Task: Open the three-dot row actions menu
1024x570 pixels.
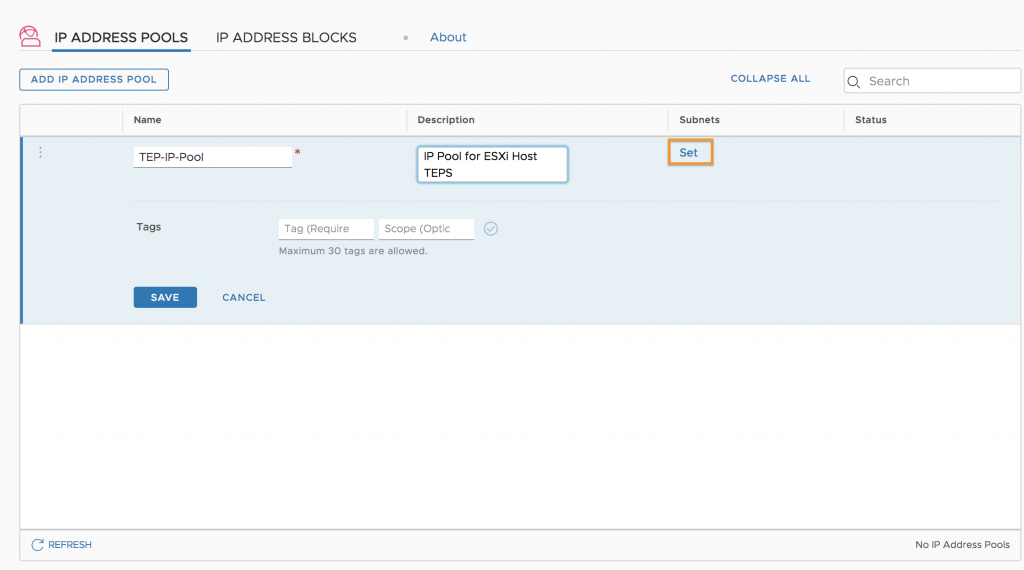Action: (x=40, y=152)
